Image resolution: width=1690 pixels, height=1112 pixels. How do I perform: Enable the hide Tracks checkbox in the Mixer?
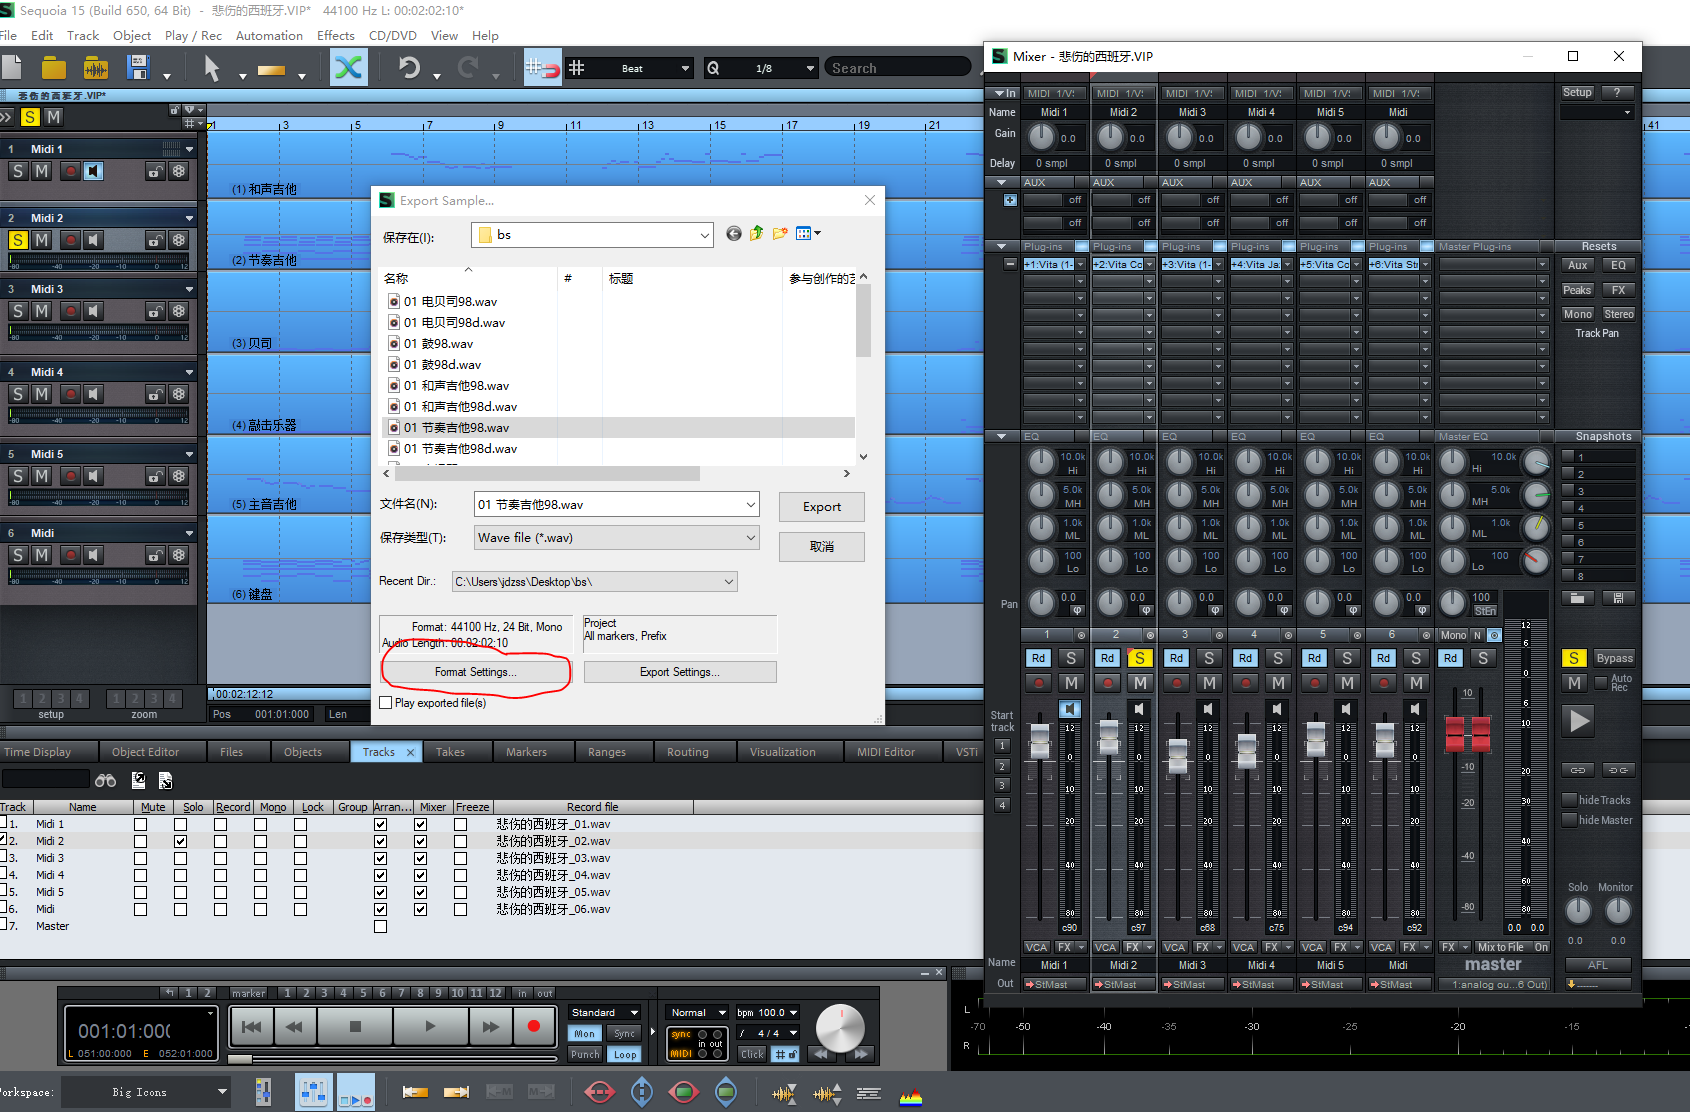click(x=1569, y=800)
